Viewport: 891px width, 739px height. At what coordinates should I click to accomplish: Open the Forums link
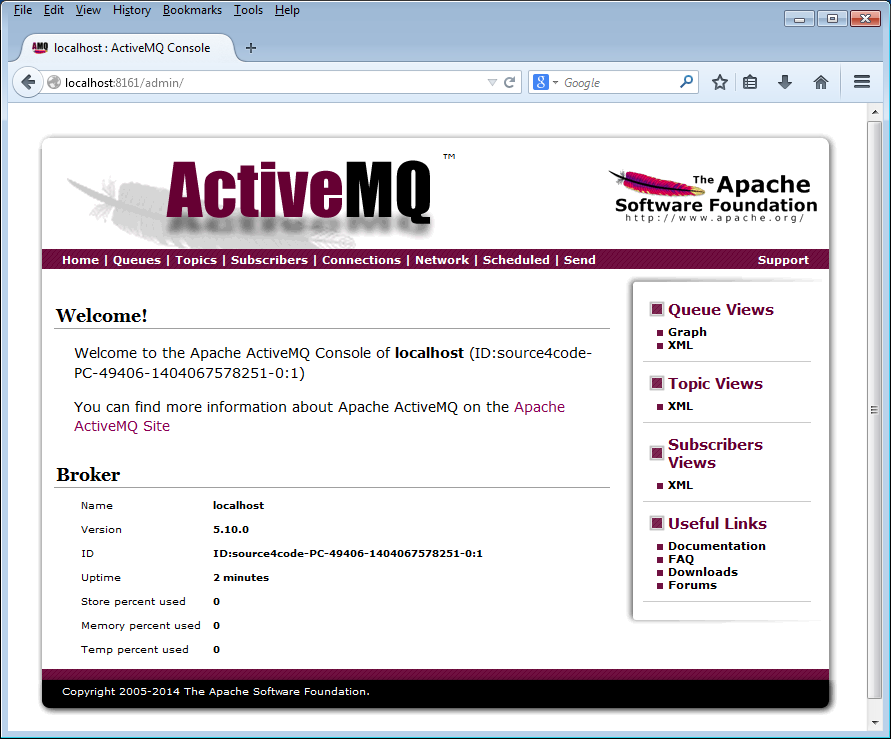click(692, 585)
